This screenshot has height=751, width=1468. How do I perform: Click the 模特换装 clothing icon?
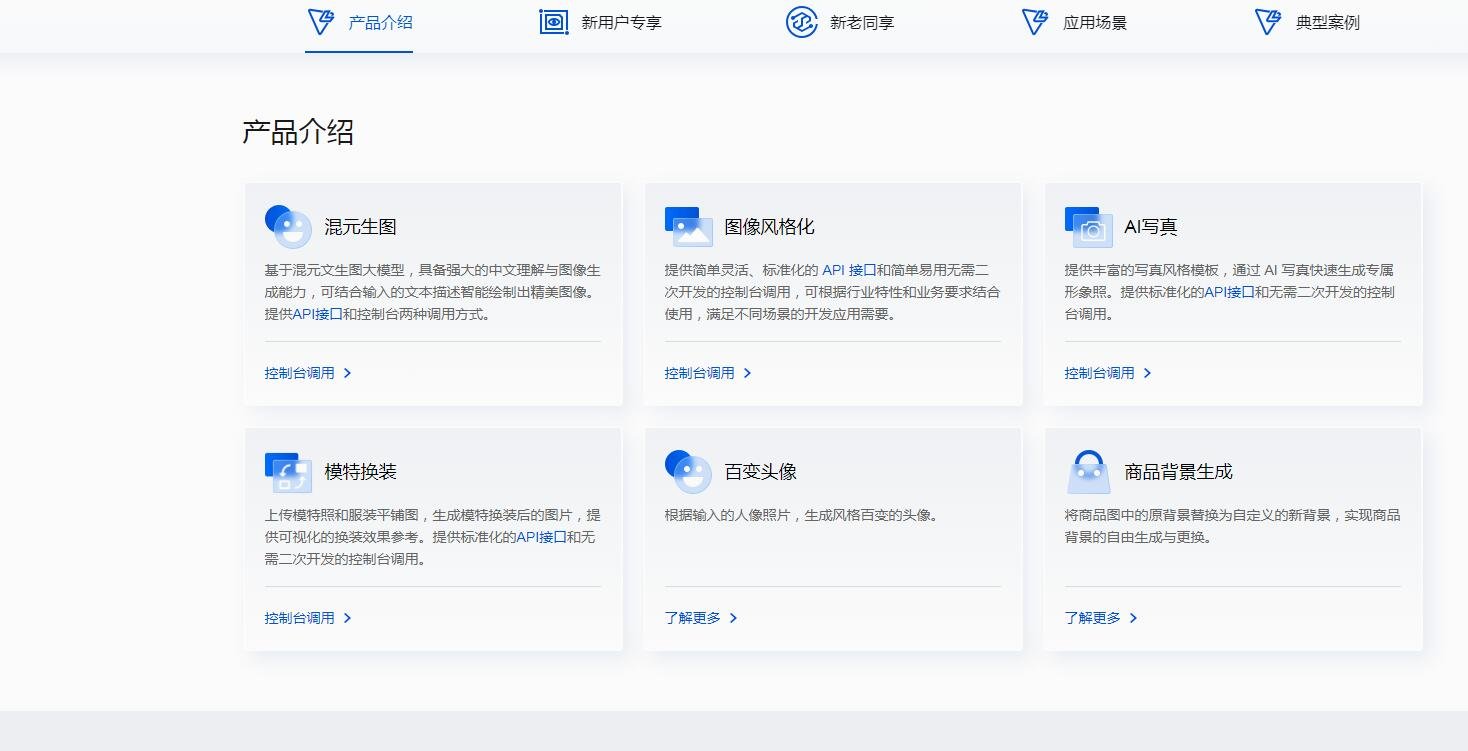[288, 469]
